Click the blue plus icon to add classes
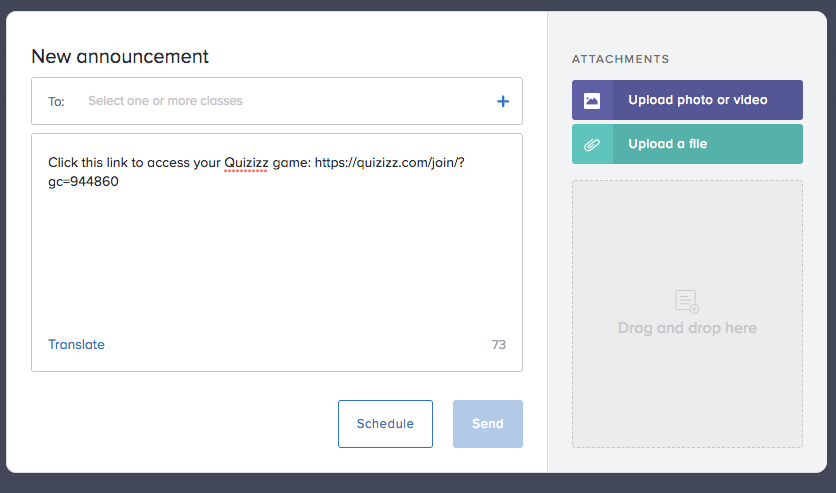The width and height of the screenshot is (836, 493). 503,101
